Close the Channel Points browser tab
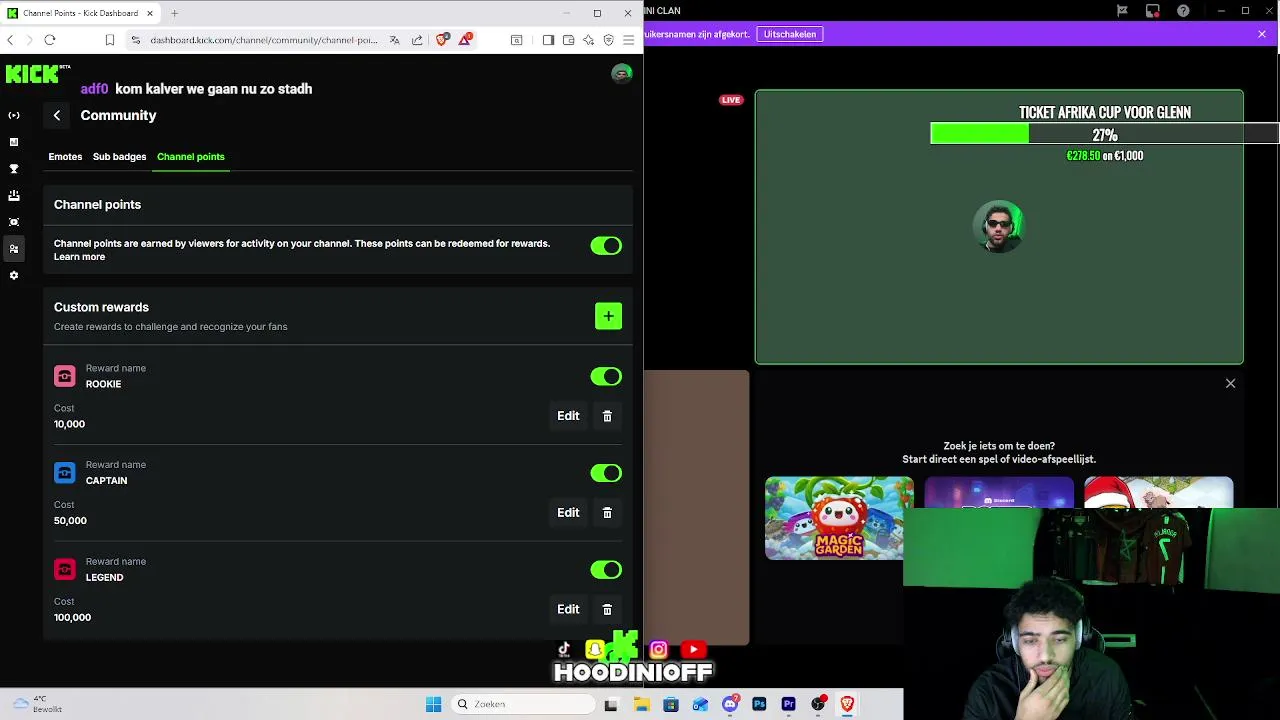The image size is (1280, 720). tap(150, 13)
